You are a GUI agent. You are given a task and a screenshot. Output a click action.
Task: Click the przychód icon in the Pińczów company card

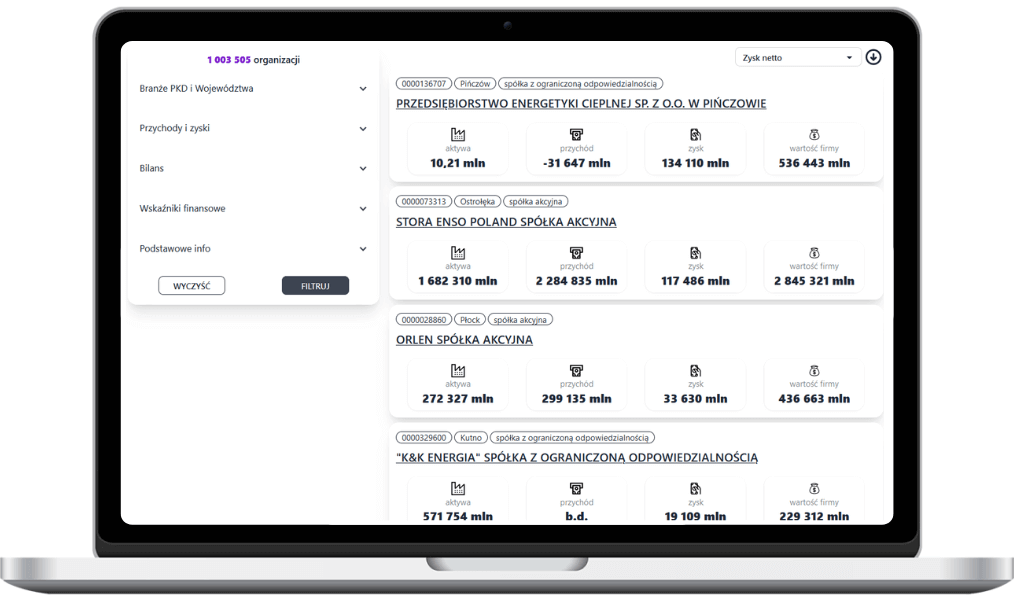click(576, 134)
